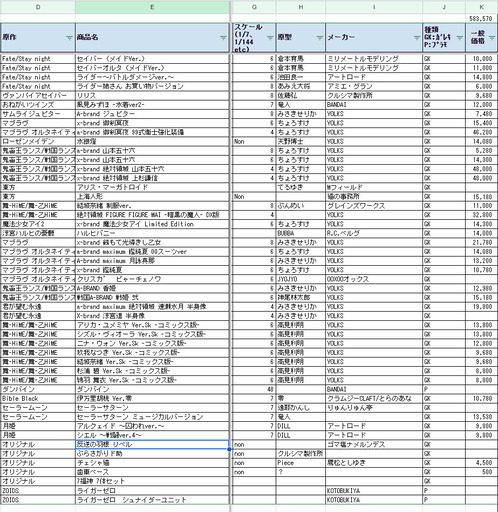Click the 'ハルヒバニー' cell
The image size is (498, 512).
[152, 233]
